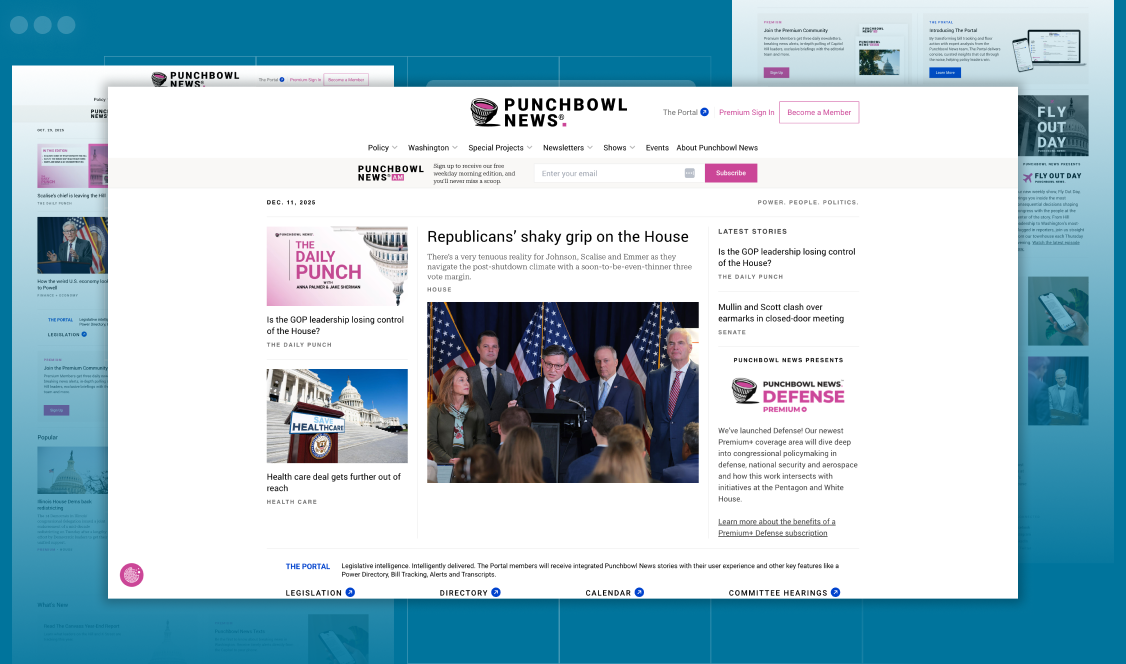
Task: Open the House leadership press conference photo
Action: click(x=562, y=392)
